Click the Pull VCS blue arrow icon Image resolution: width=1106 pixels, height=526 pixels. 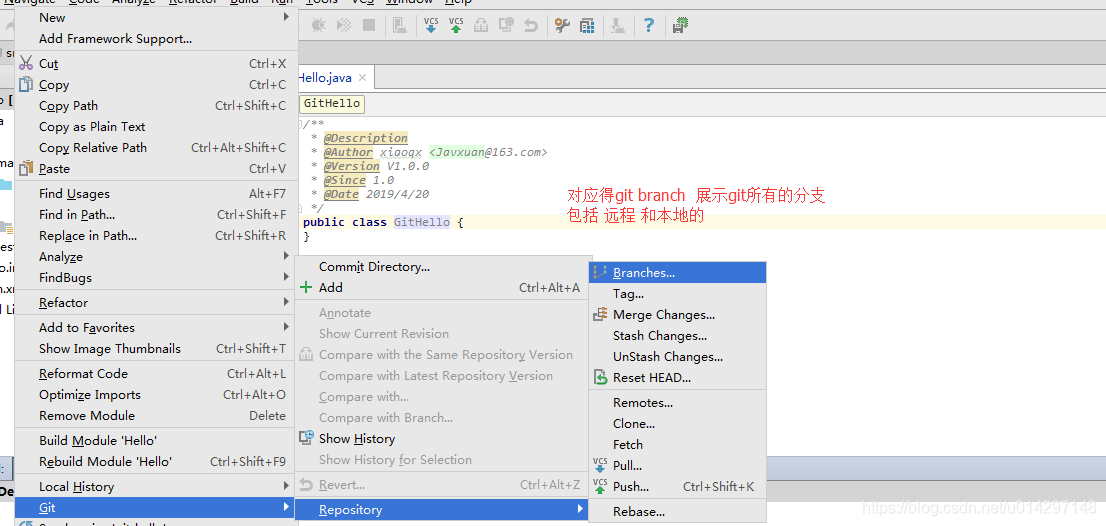tap(600, 465)
